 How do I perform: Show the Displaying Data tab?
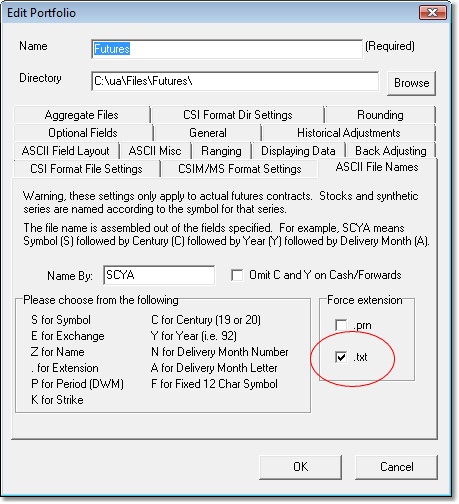coord(298,151)
